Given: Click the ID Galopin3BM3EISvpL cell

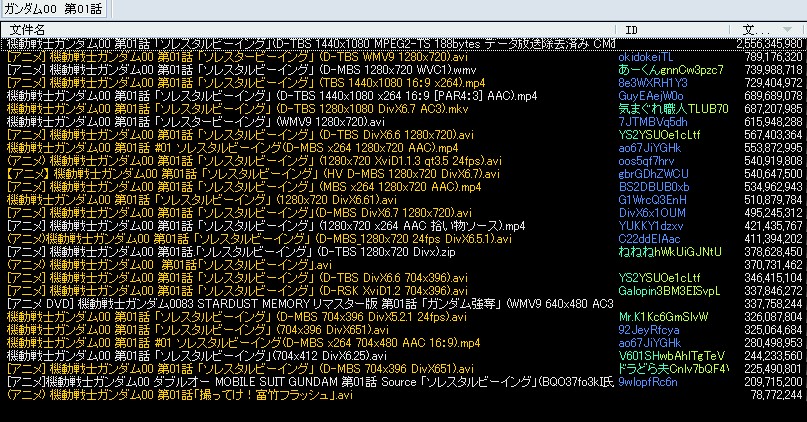Looking at the screenshot, I should 669,289.
